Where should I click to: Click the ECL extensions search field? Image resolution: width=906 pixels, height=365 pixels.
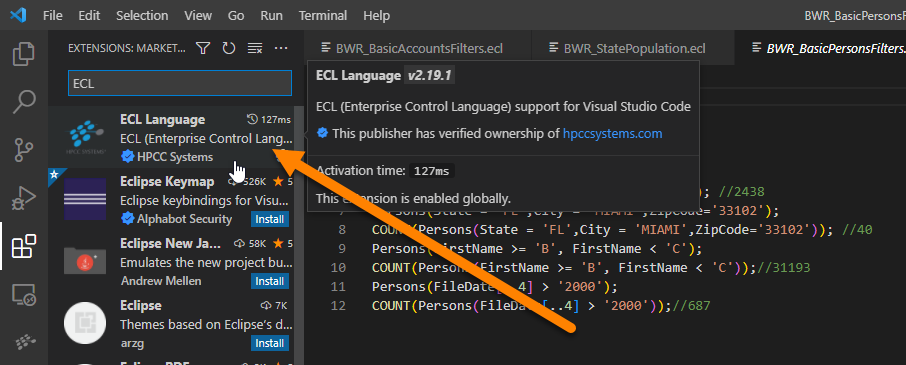click(x=180, y=83)
